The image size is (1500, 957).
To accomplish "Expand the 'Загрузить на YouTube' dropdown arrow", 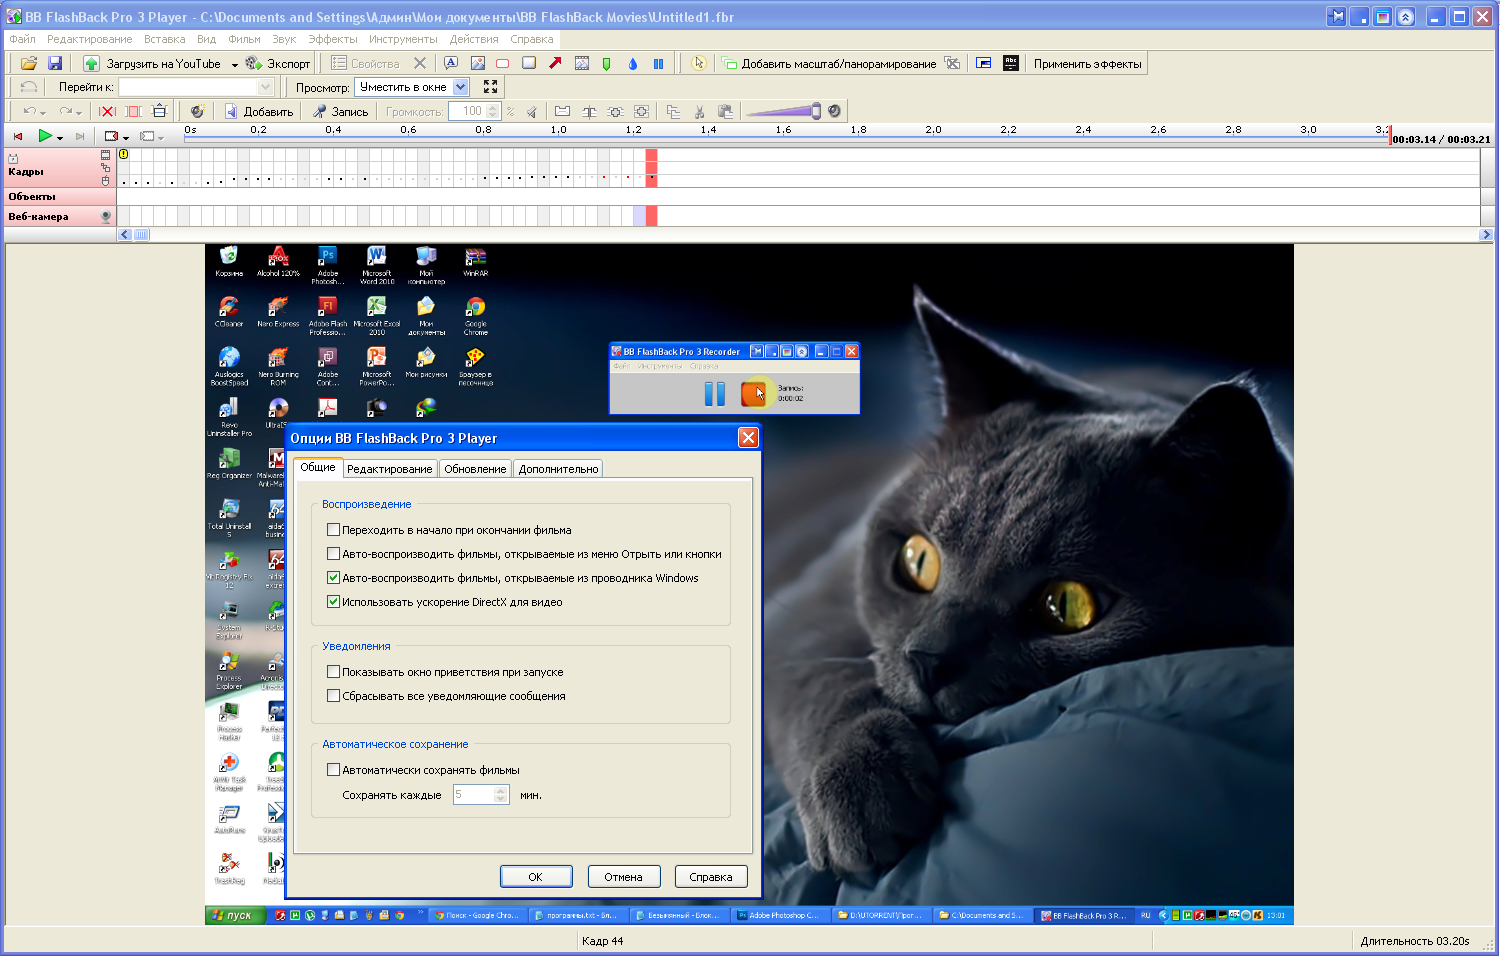I will pyautogui.click(x=235, y=64).
